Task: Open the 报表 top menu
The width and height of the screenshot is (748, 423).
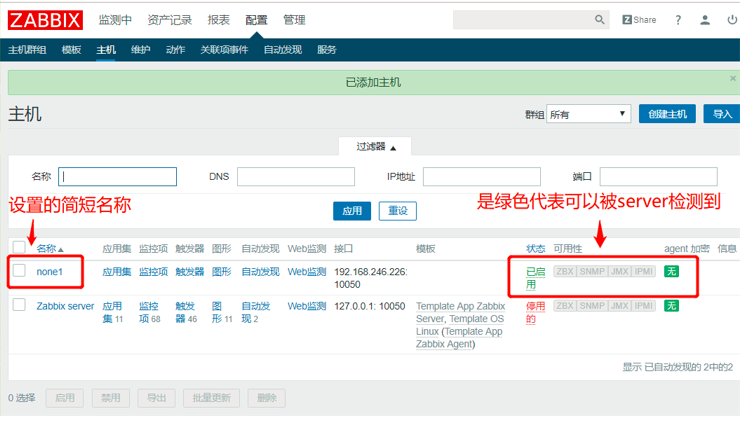Action: (x=218, y=20)
